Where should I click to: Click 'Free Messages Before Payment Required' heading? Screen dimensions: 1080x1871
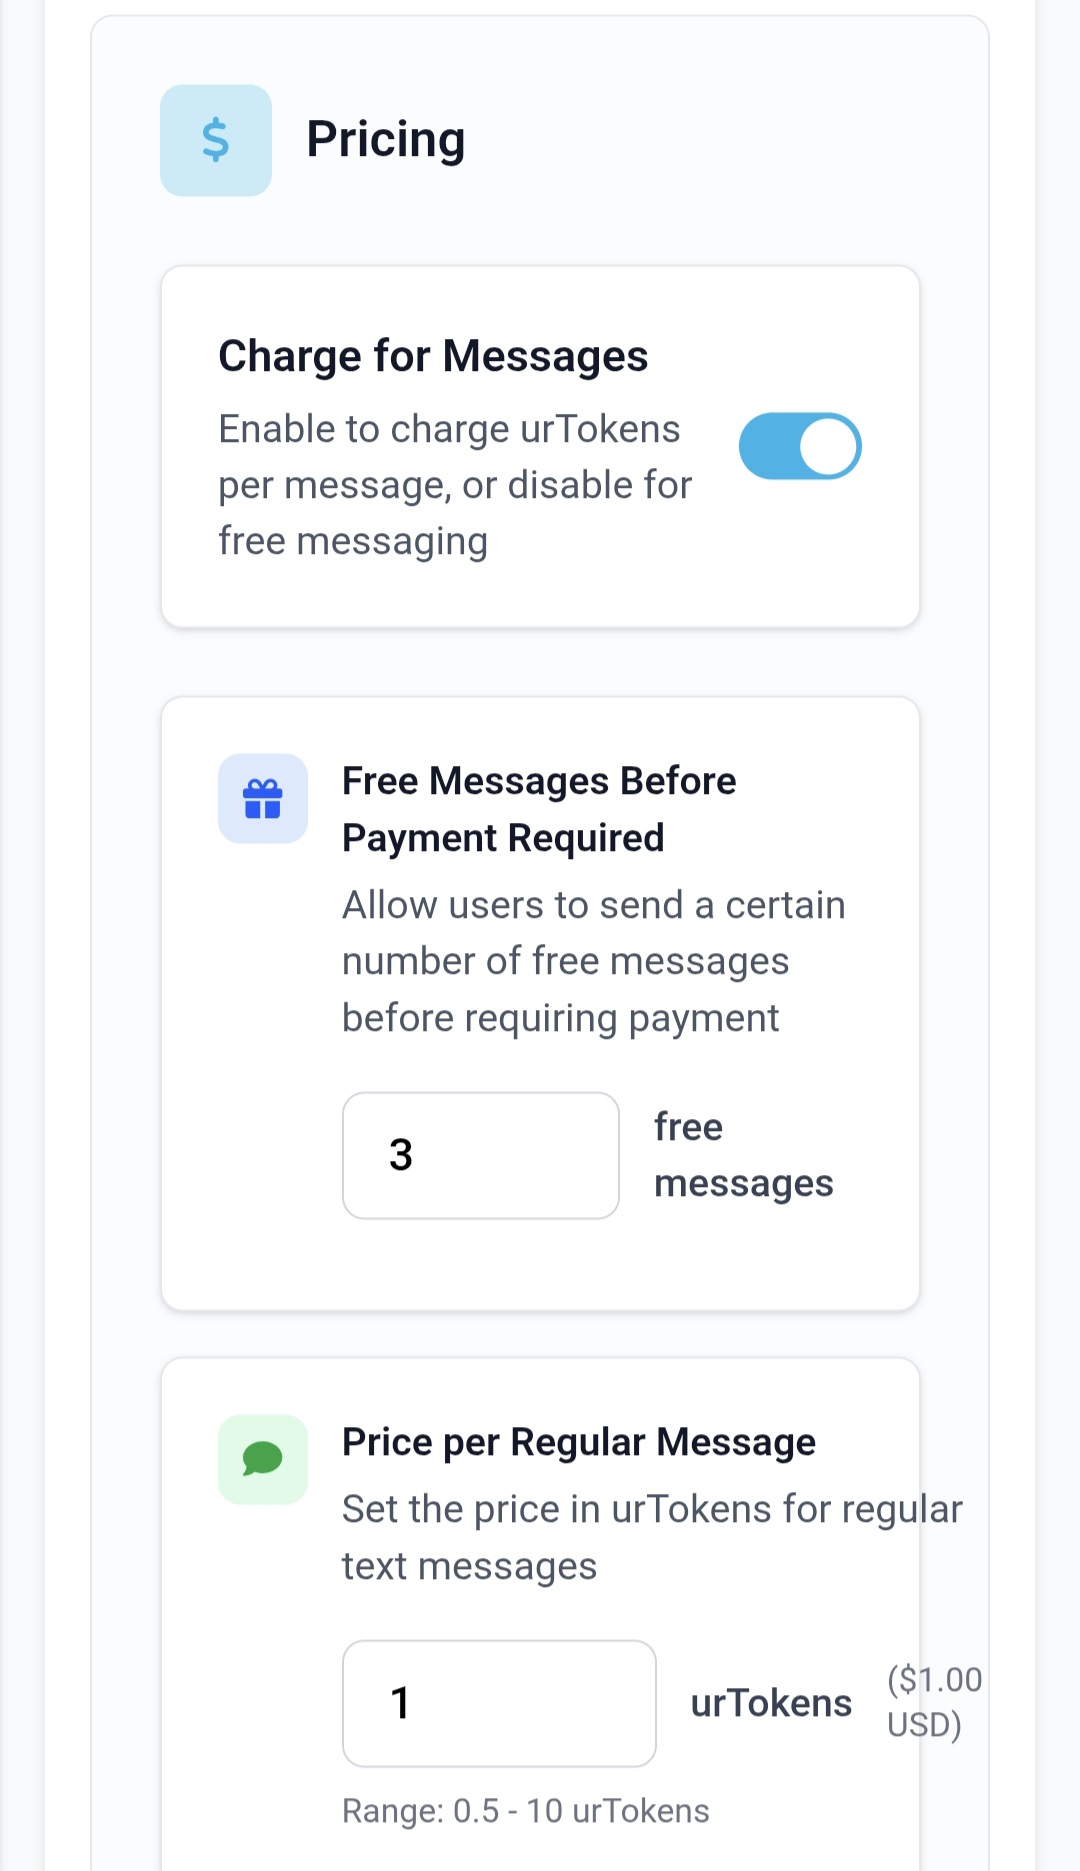point(539,809)
